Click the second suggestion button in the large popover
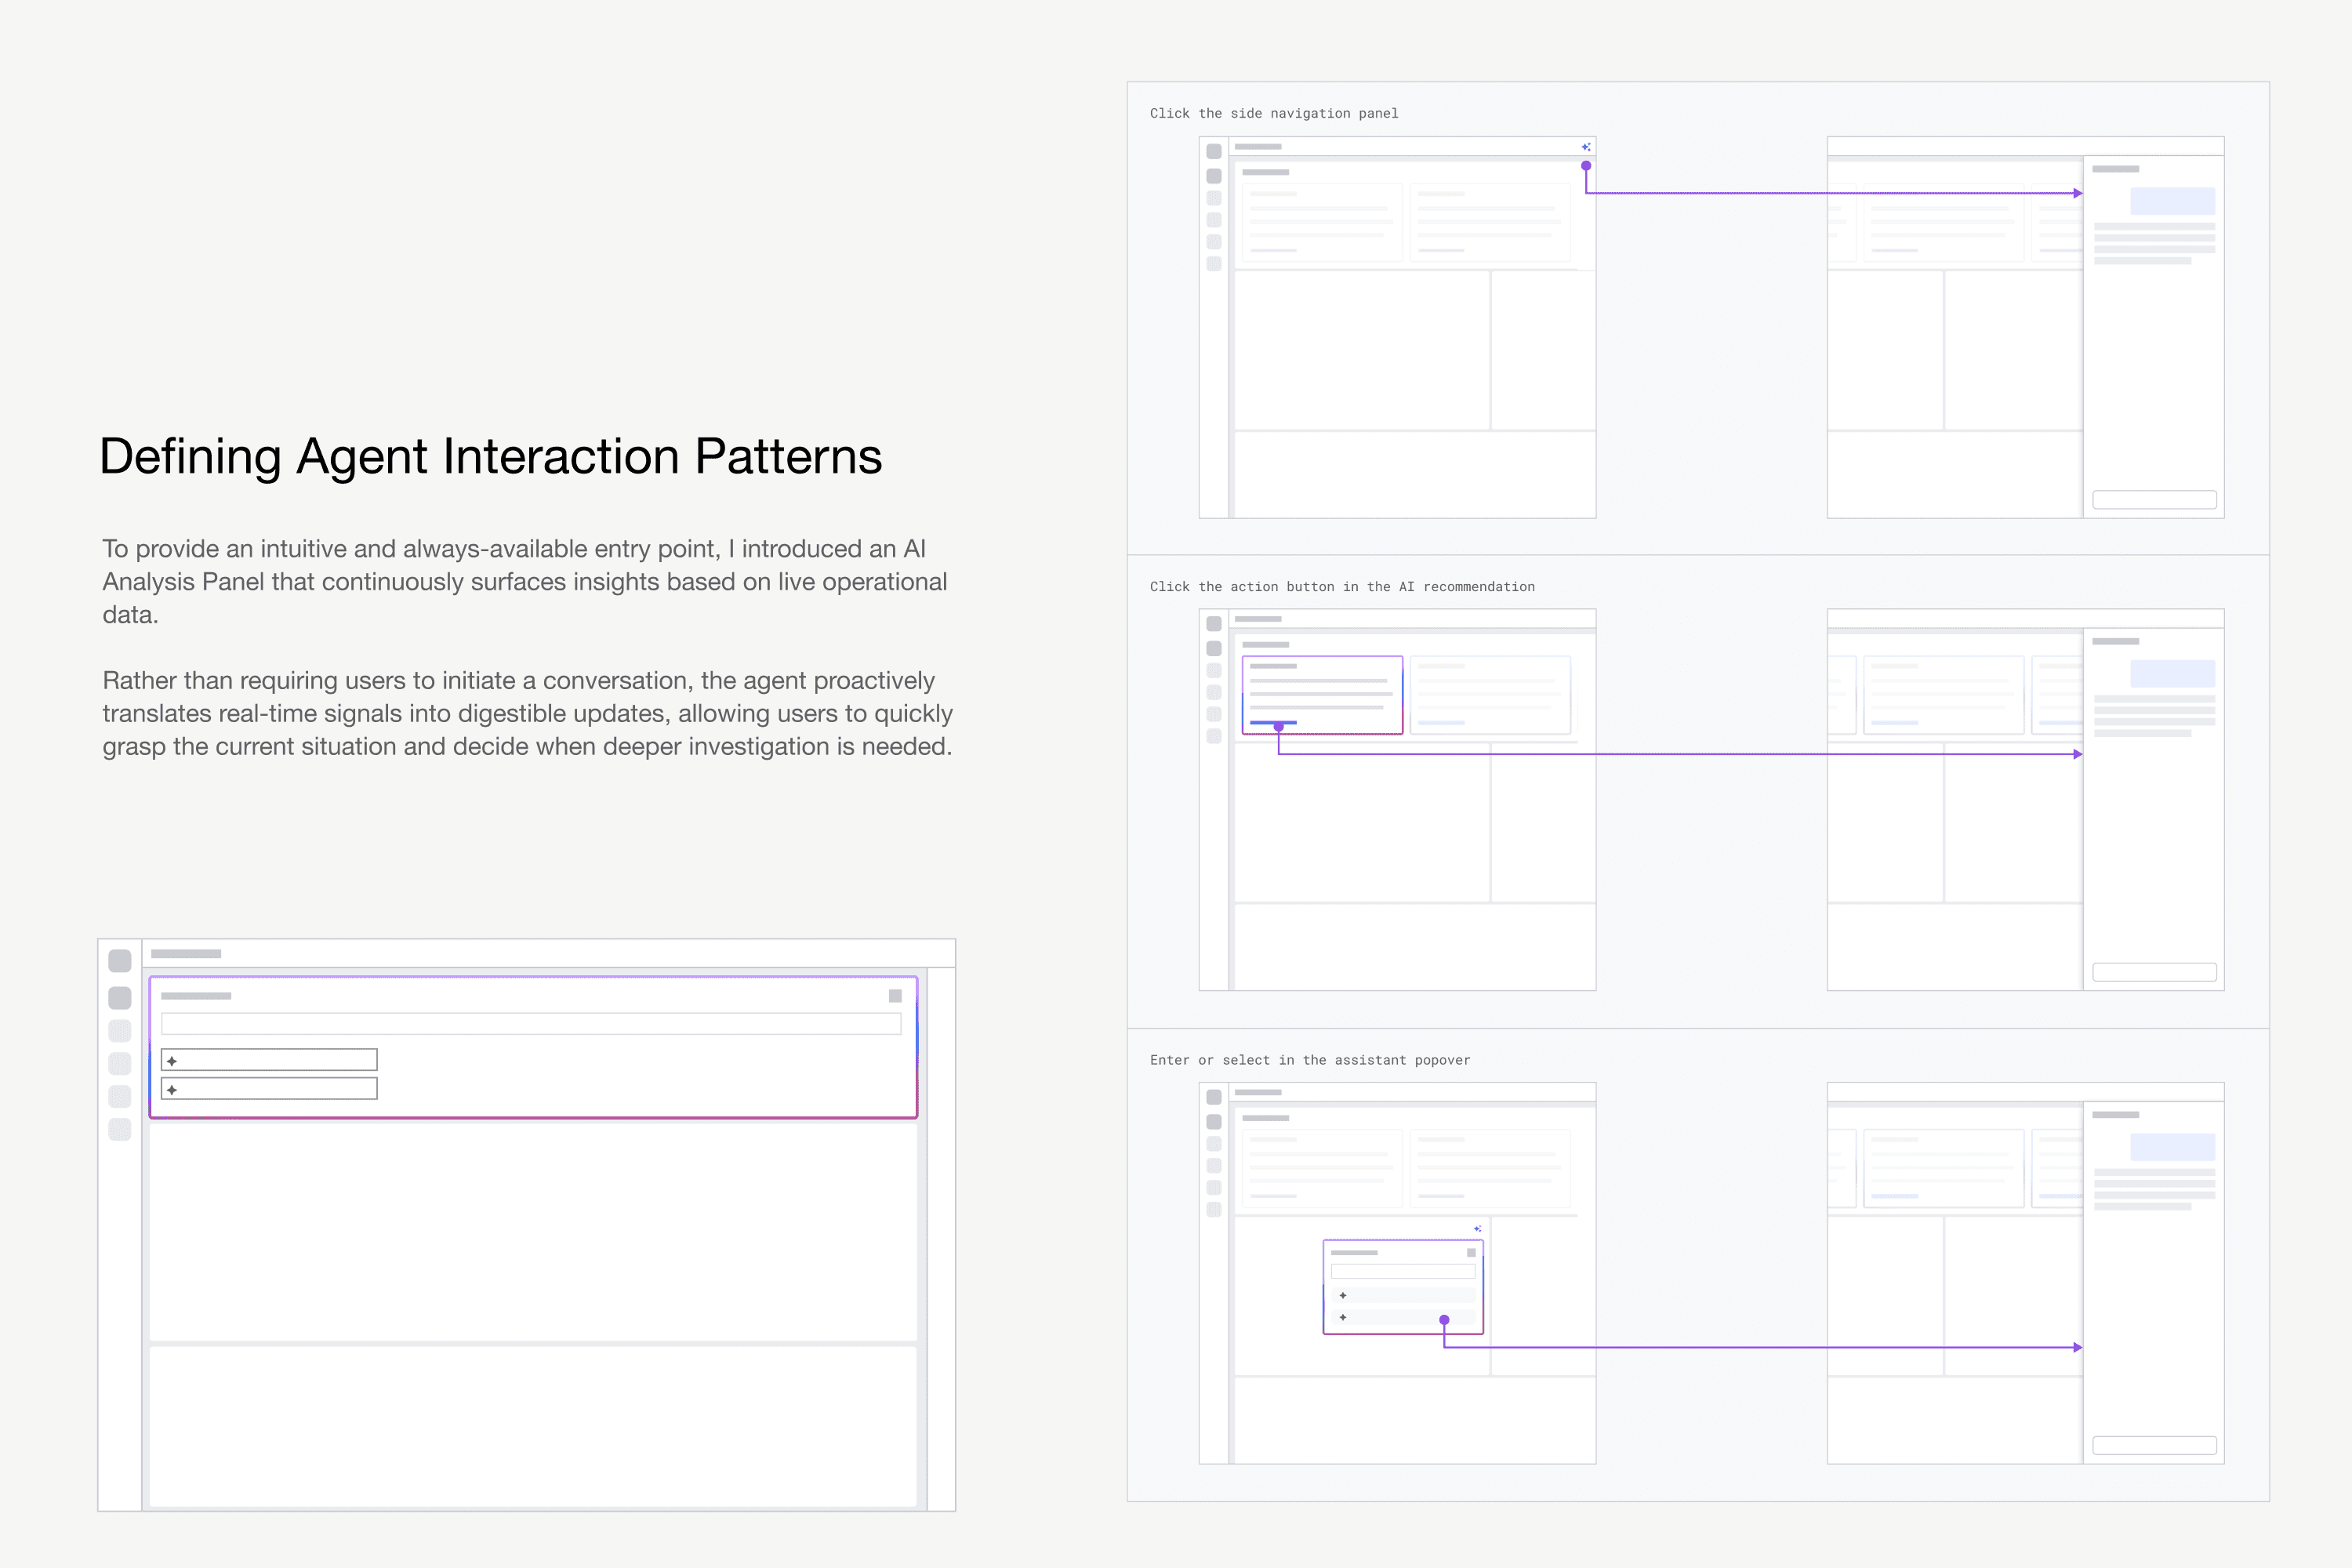The height and width of the screenshot is (1568, 2352). tap(270, 1089)
